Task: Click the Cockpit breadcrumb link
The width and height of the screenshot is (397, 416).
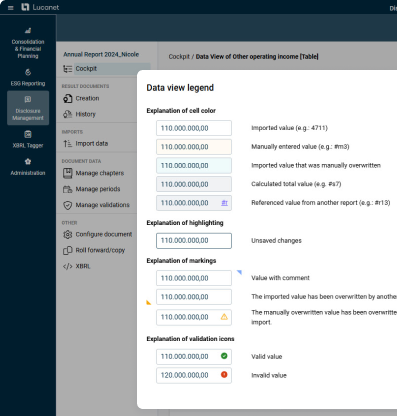Action: pyautogui.click(x=179, y=57)
